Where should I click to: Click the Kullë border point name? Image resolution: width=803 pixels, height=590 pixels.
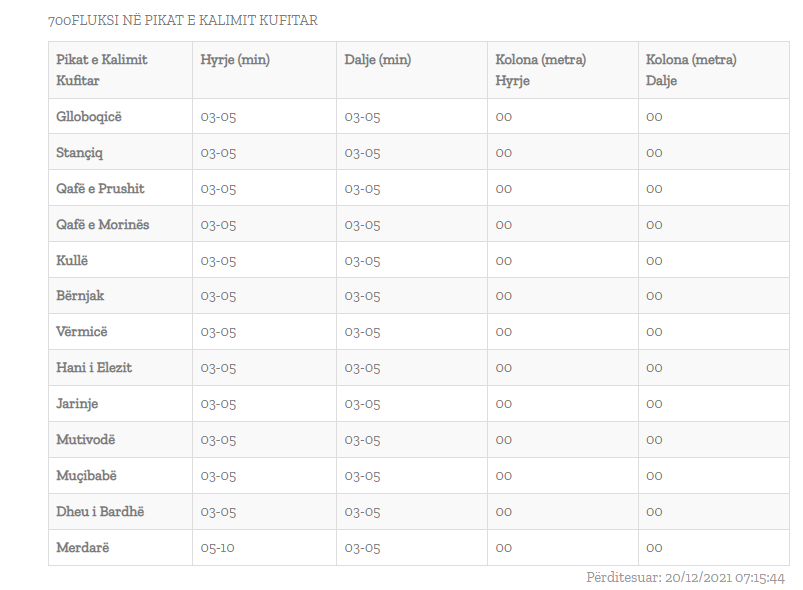point(72,260)
